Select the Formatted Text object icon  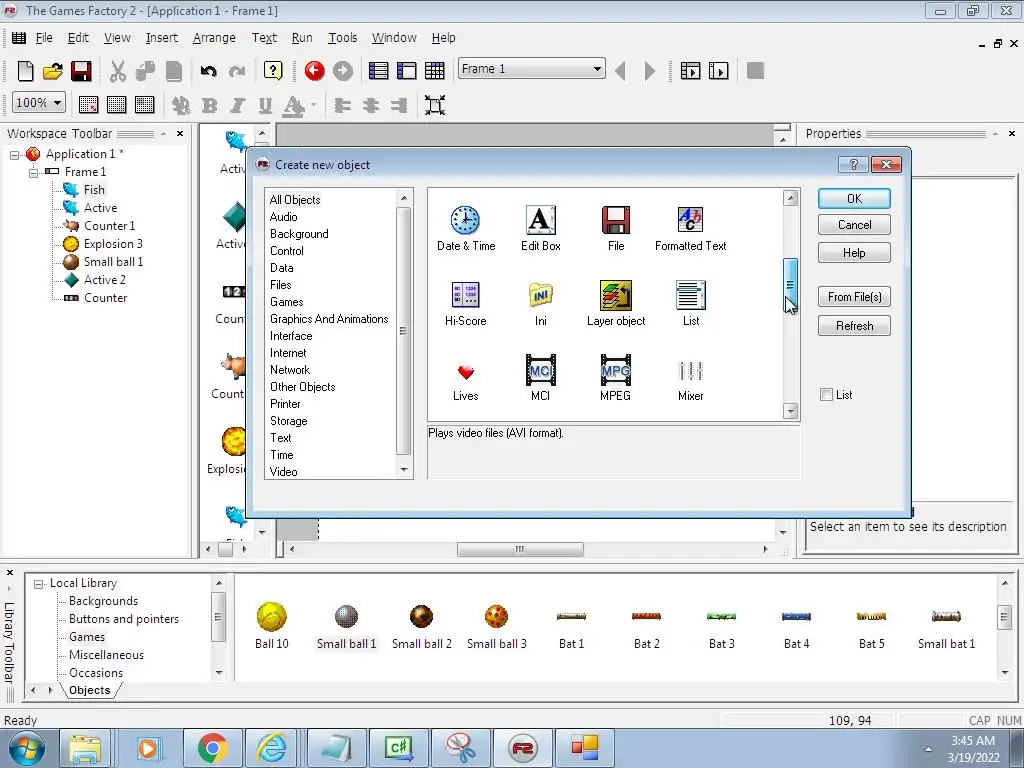[x=690, y=220]
